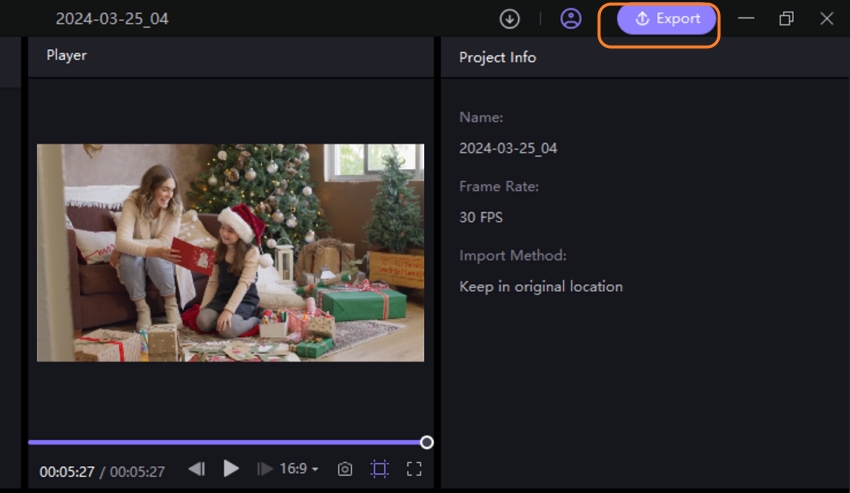Step back to the previous frame

(197, 469)
